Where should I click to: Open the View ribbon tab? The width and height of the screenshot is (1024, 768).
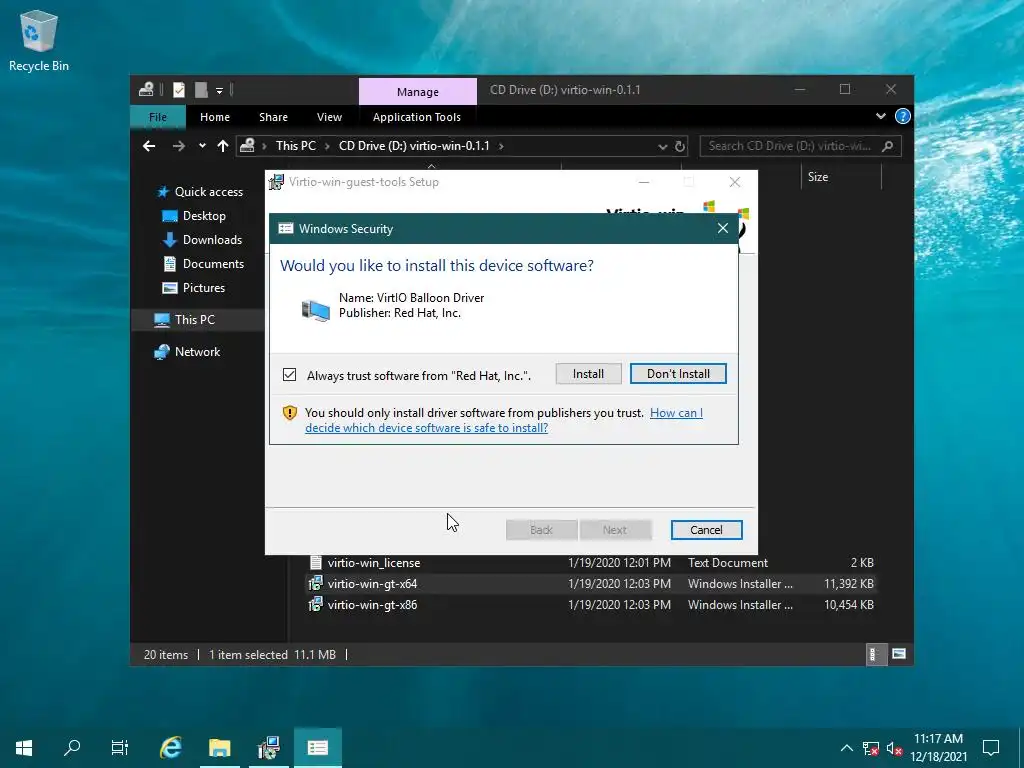(x=329, y=117)
